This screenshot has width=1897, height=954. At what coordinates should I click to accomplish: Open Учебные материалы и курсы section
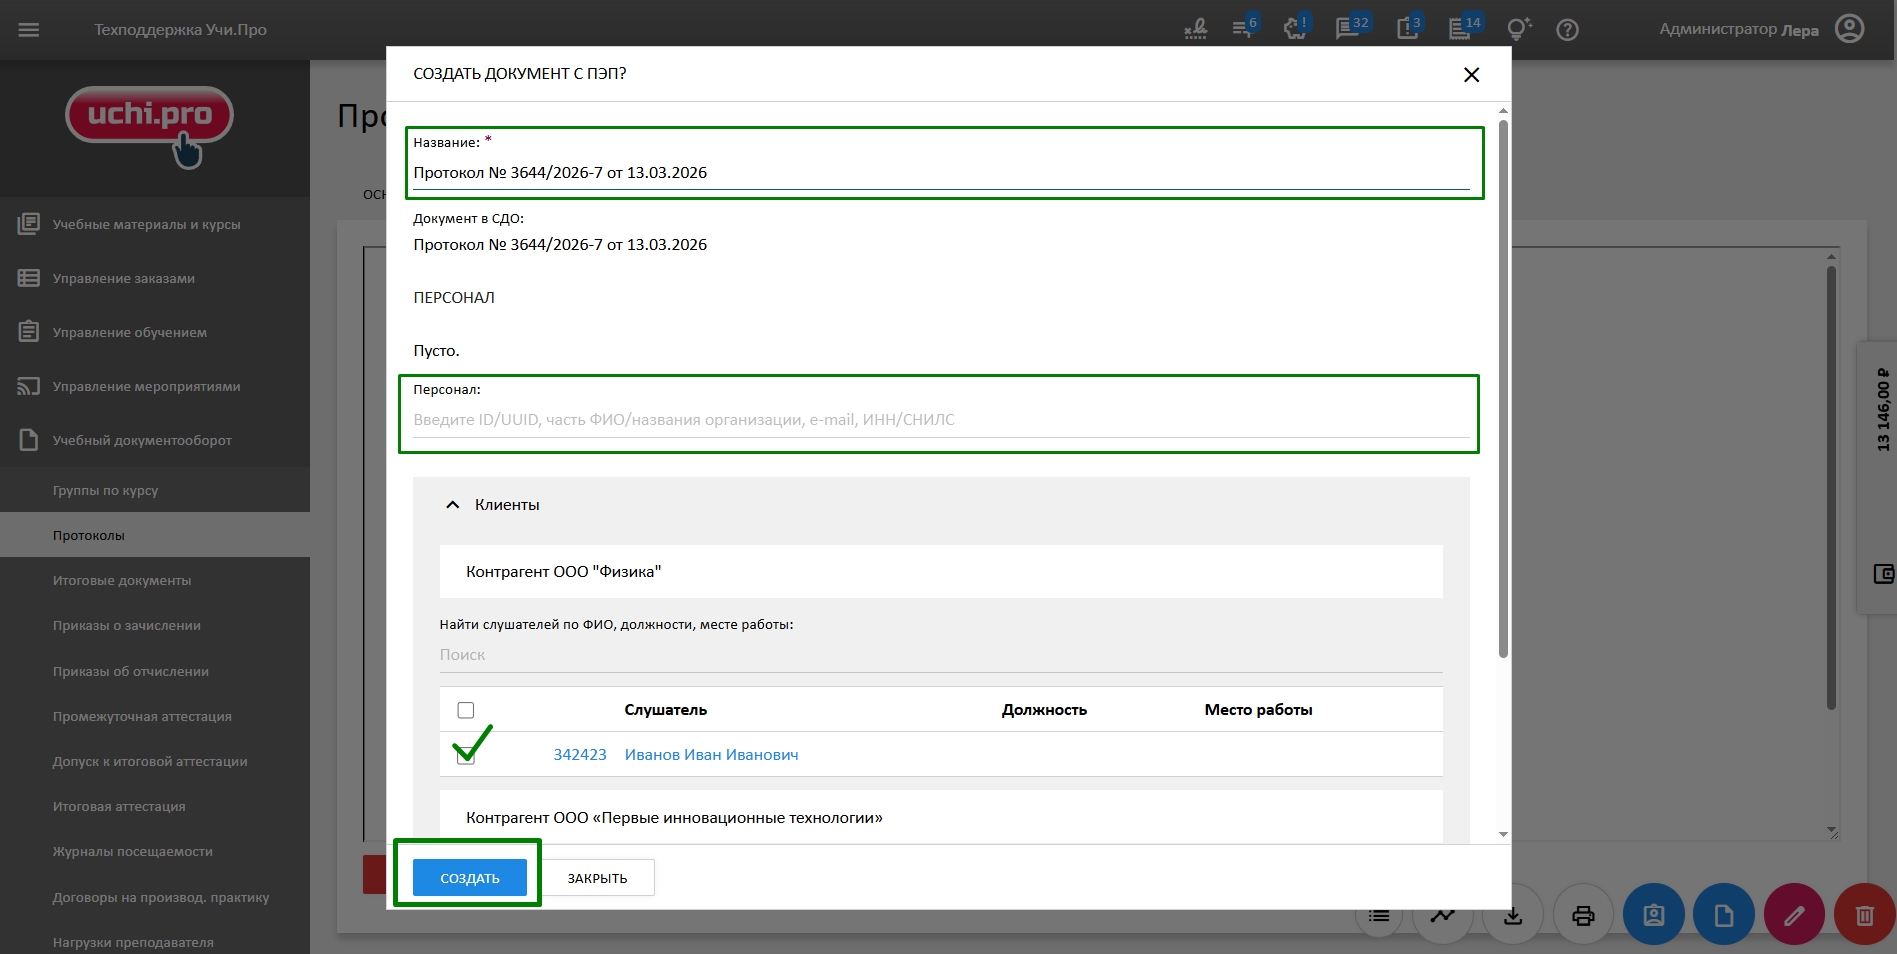click(146, 224)
